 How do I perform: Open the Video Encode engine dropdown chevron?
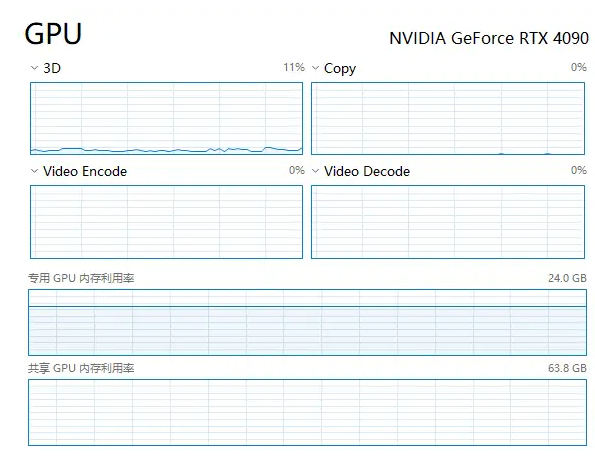(34, 171)
